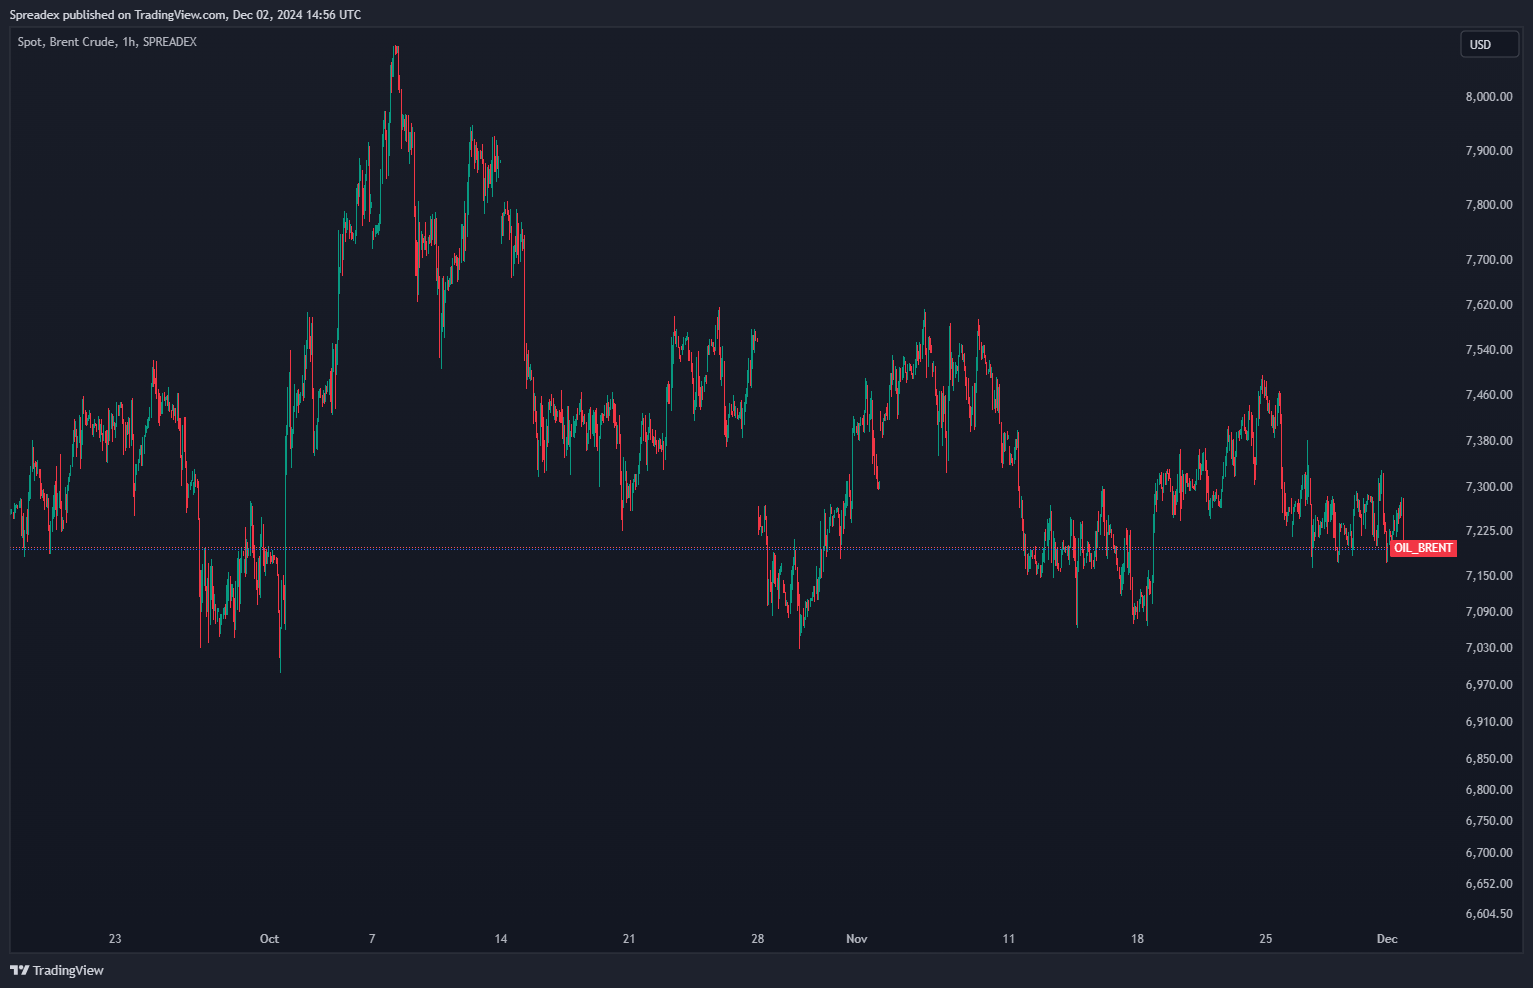Open the USD currency selector
1533x988 pixels.
tap(1489, 44)
